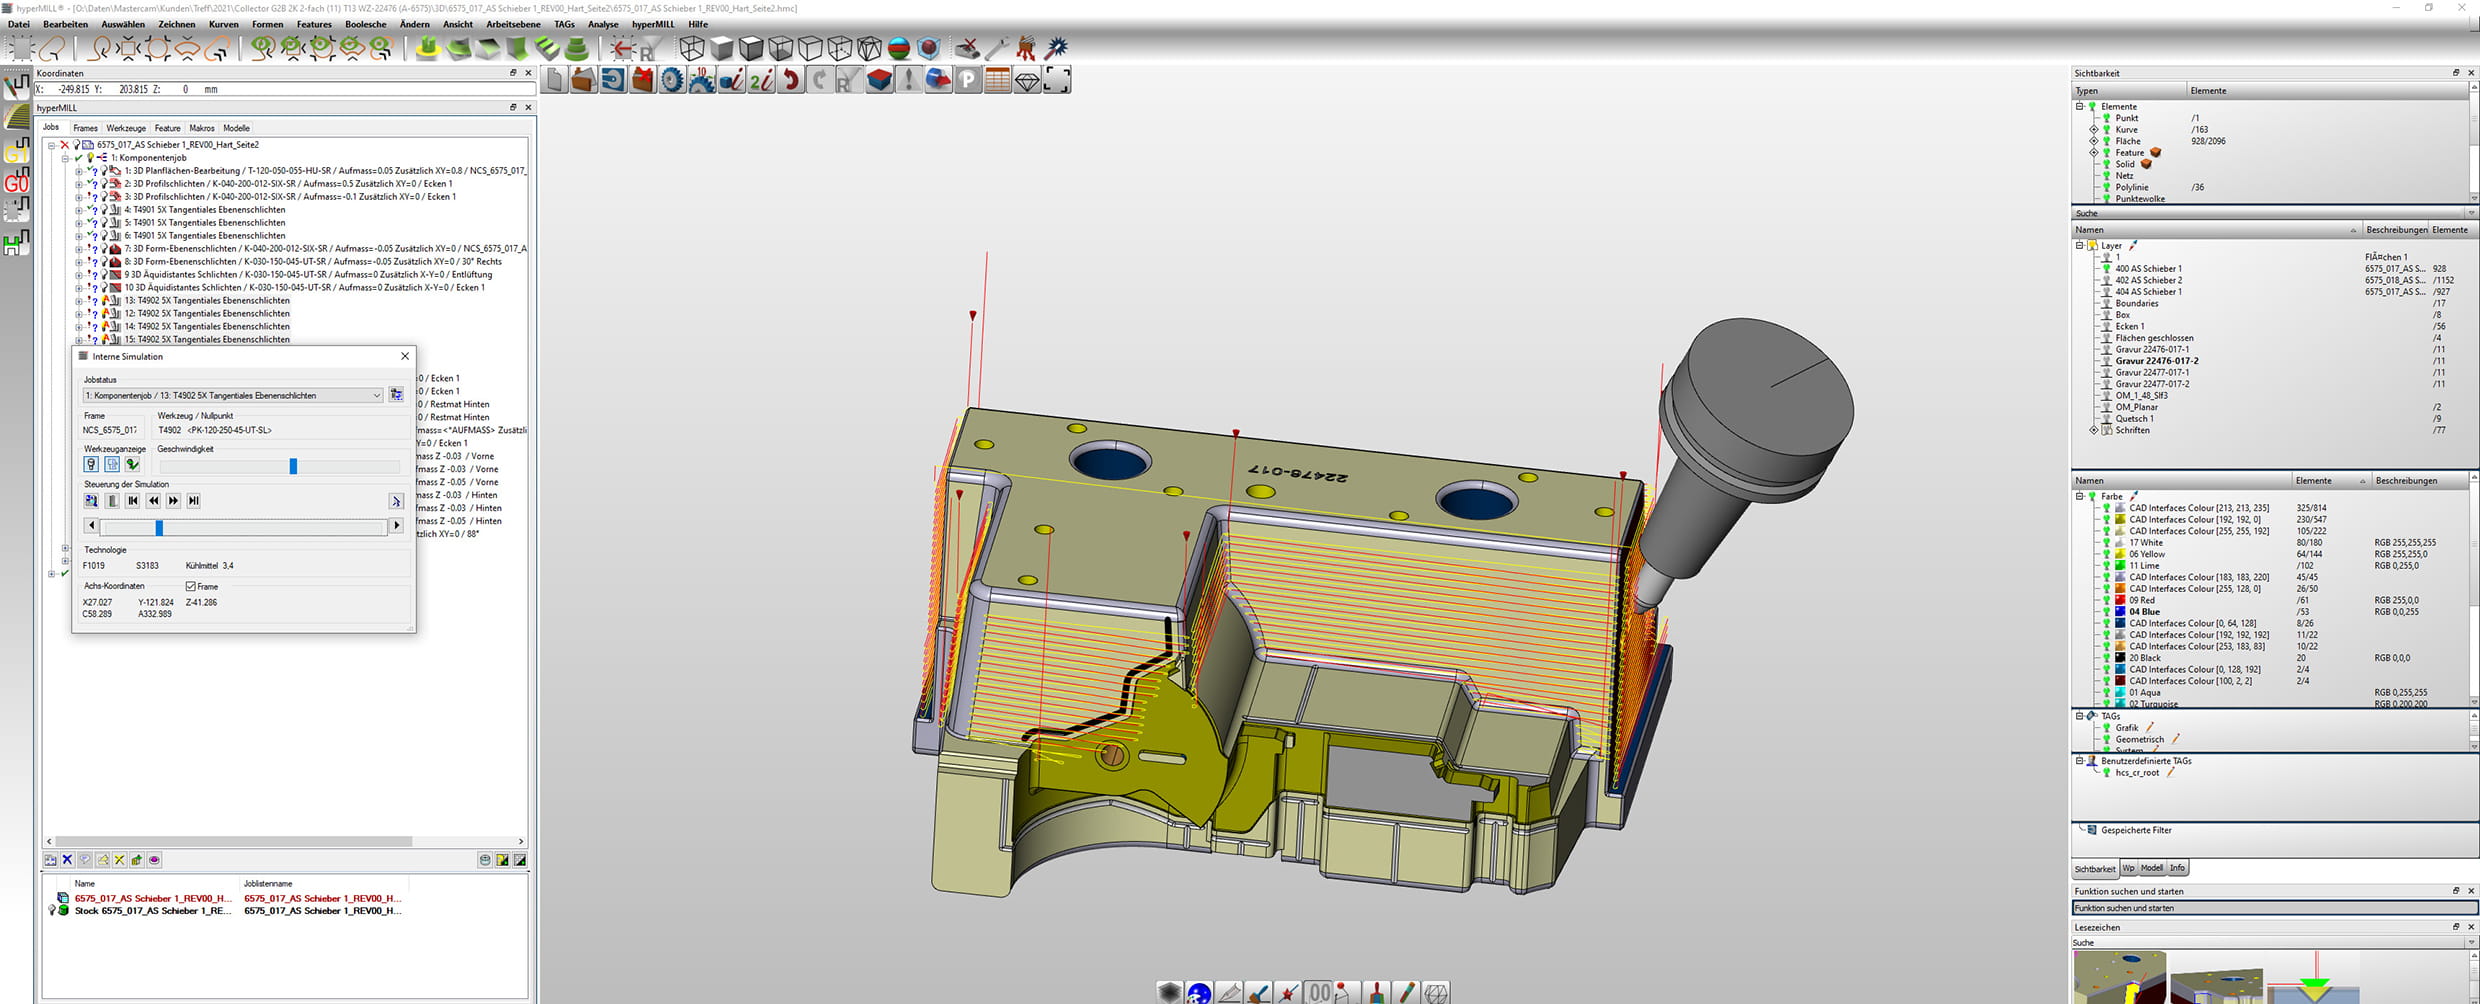The width and height of the screenshot is (2480, 1004).
Task: Click the Modell tab in the Sichtbarkeit panel
Action: pyautogui.click(x=2152, y=868)
